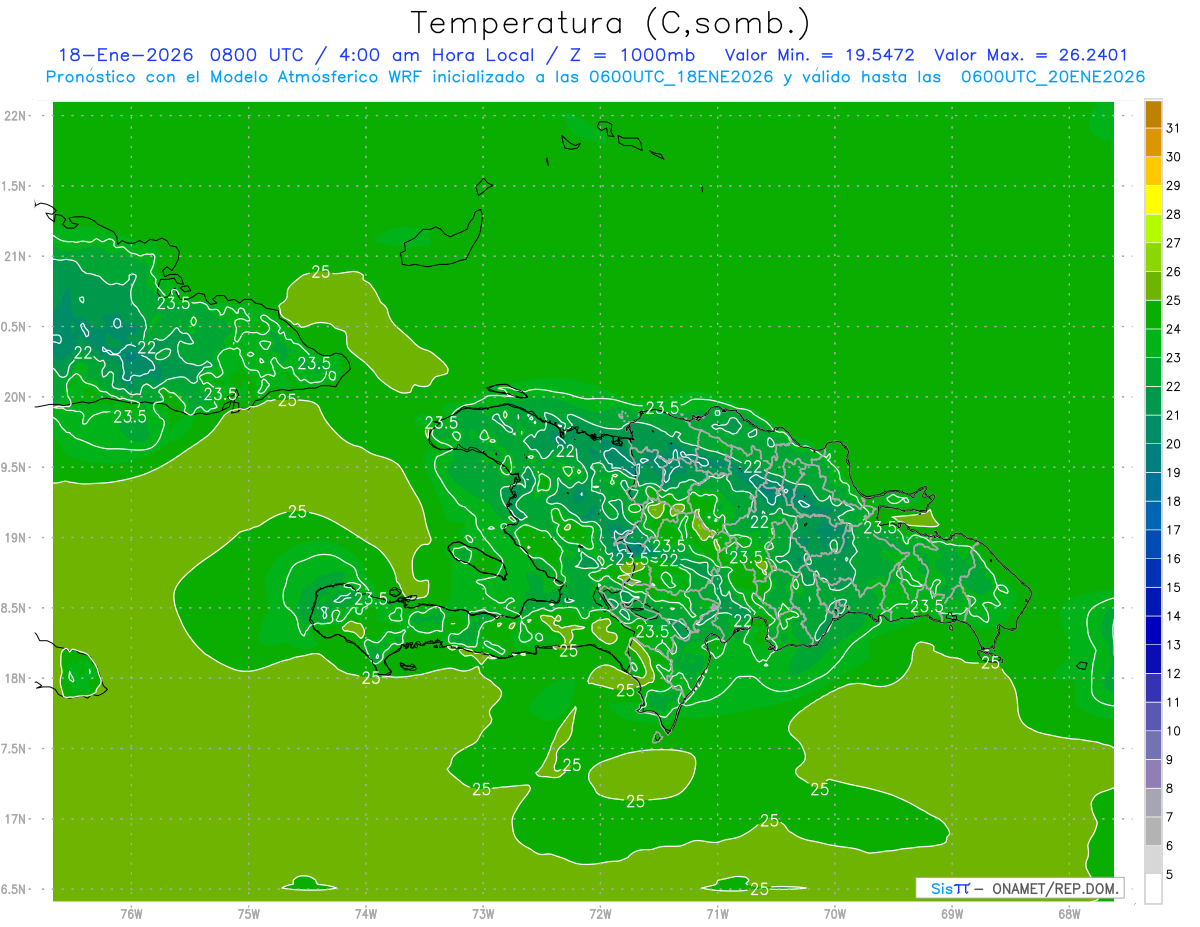Click the 19N latitude axis label
Image resolution: width=1200 pixels, height=927 pixels.
tap(15, 537)
